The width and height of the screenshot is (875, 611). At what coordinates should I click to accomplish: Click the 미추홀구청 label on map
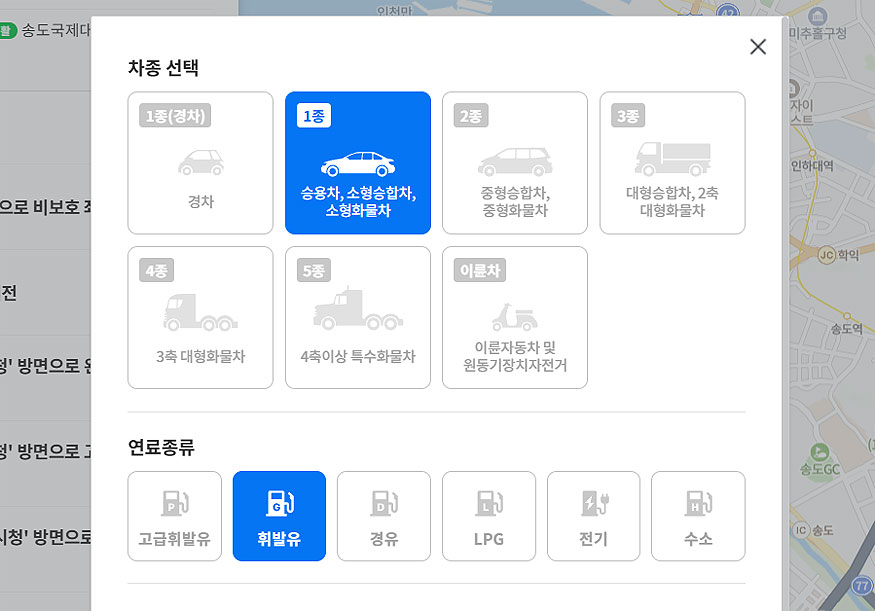pyautogui.click(x=818, y=33)
